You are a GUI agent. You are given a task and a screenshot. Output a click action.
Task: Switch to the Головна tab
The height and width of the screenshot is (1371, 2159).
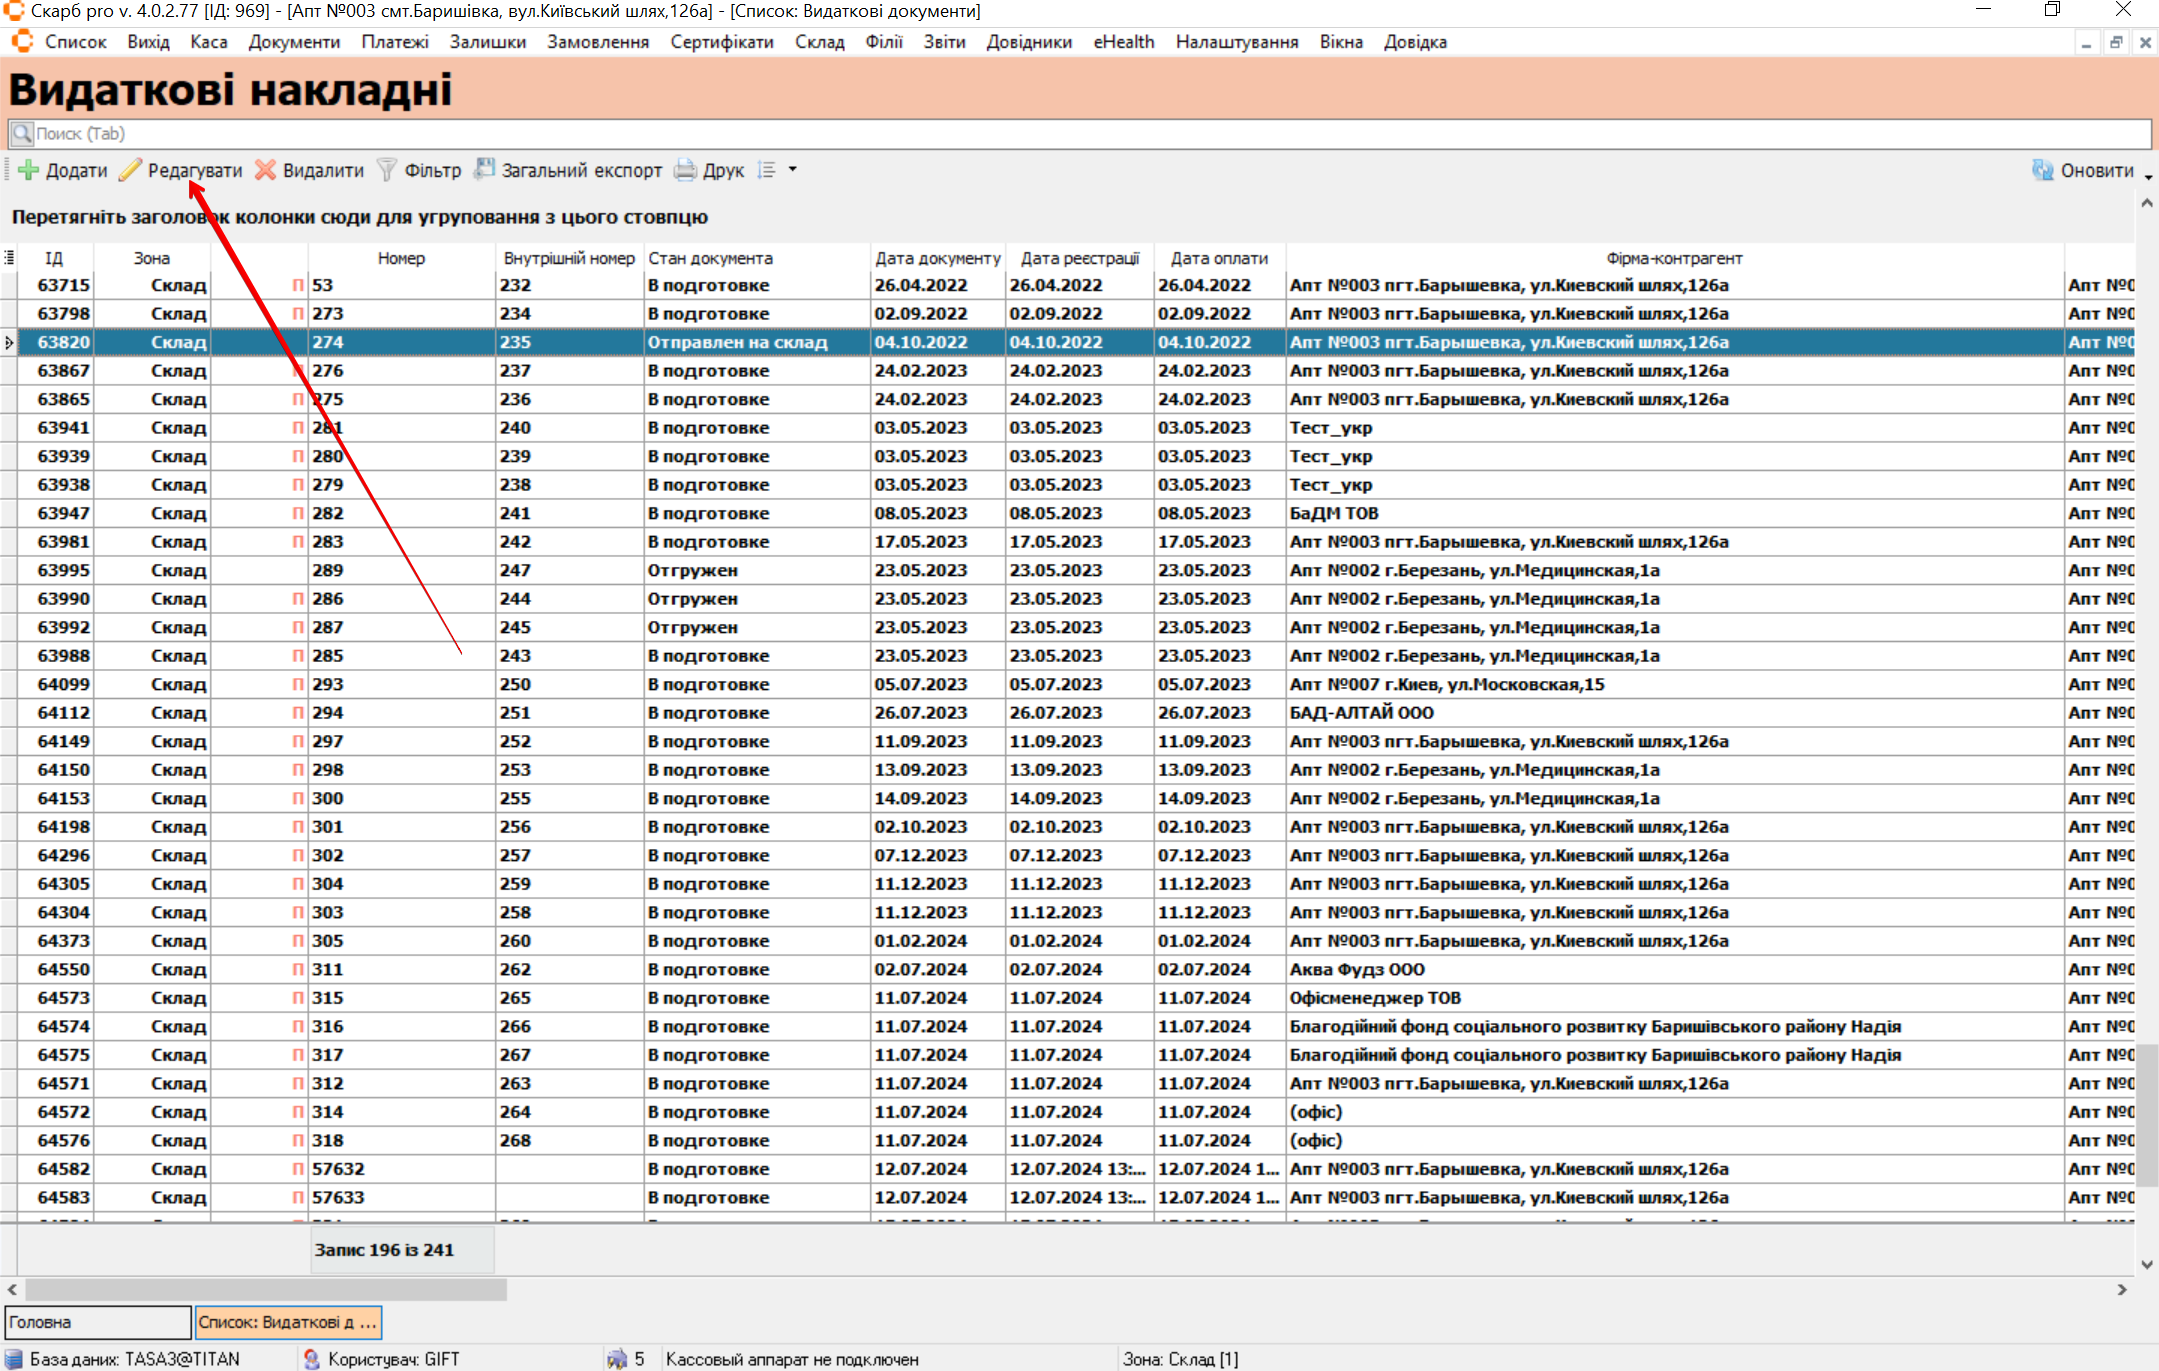click(x=97, y=1322)
